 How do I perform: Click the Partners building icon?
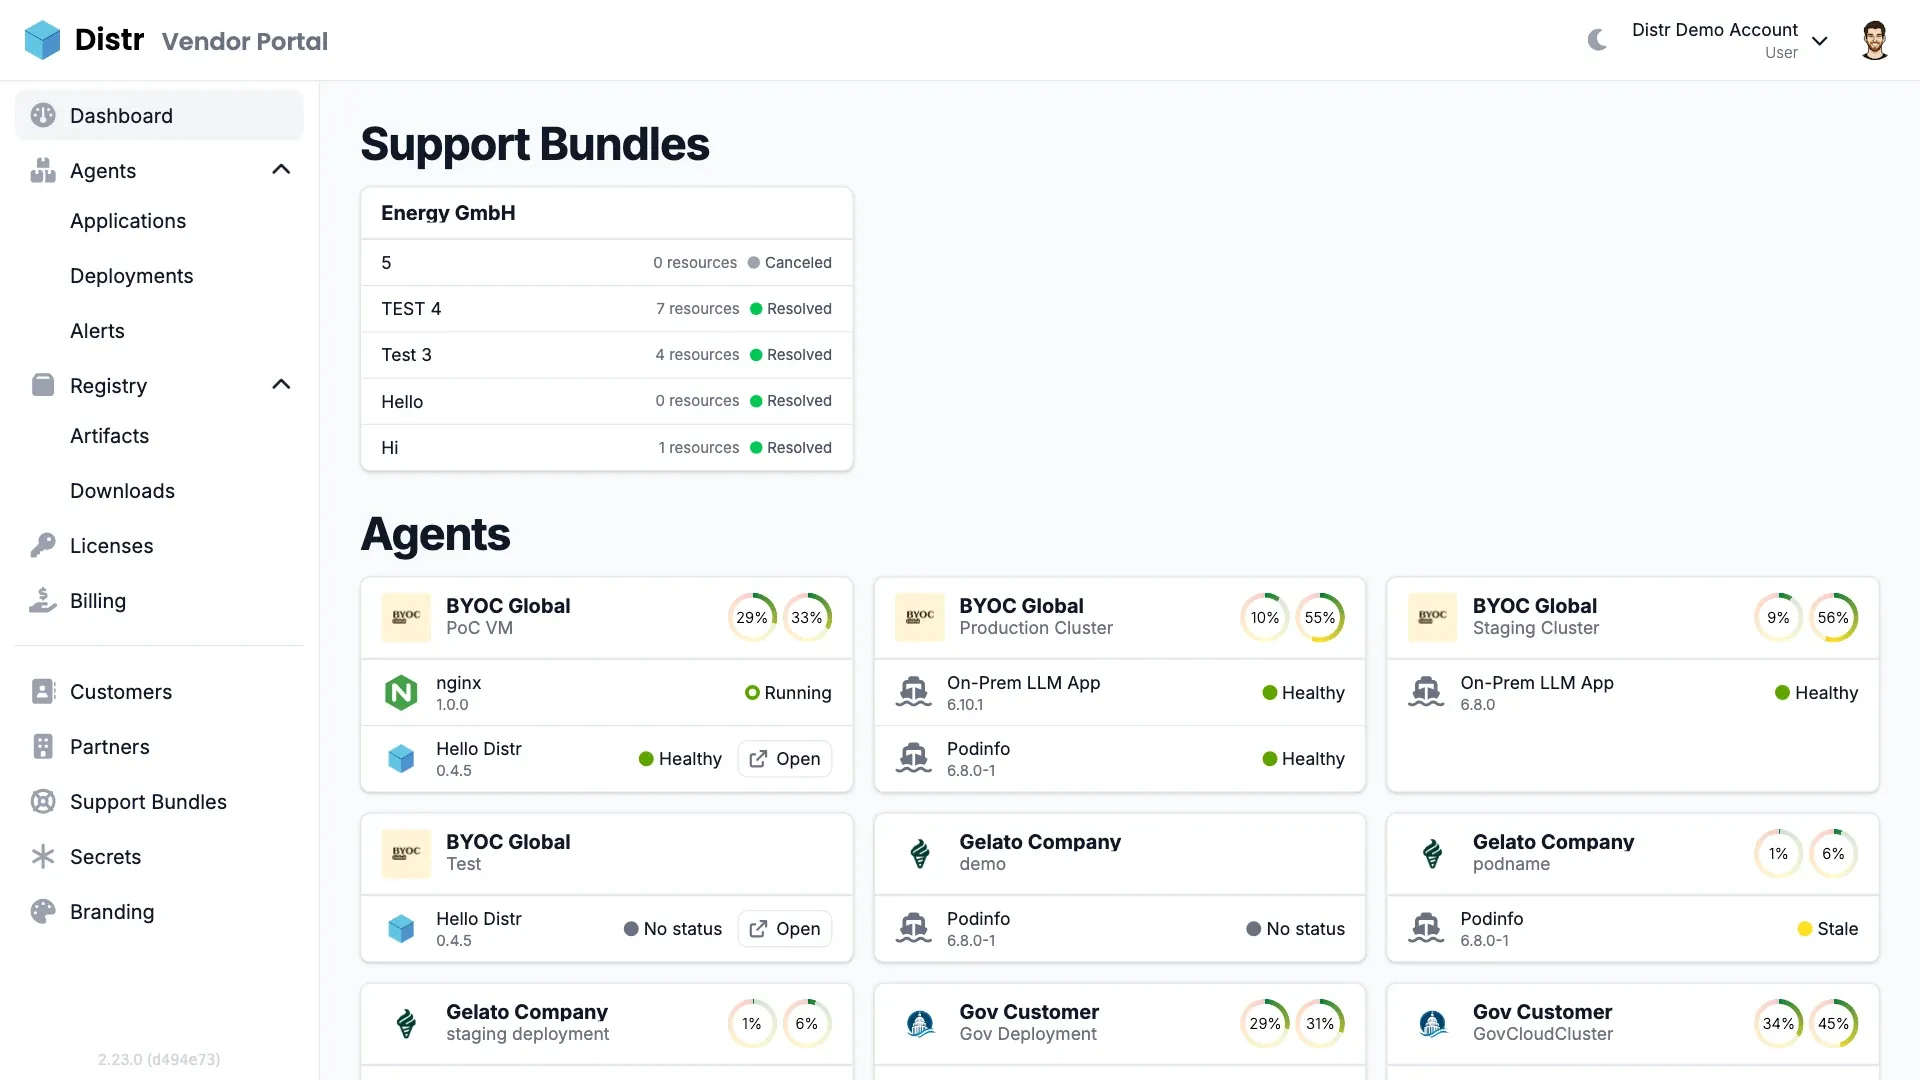coord(43,746)
